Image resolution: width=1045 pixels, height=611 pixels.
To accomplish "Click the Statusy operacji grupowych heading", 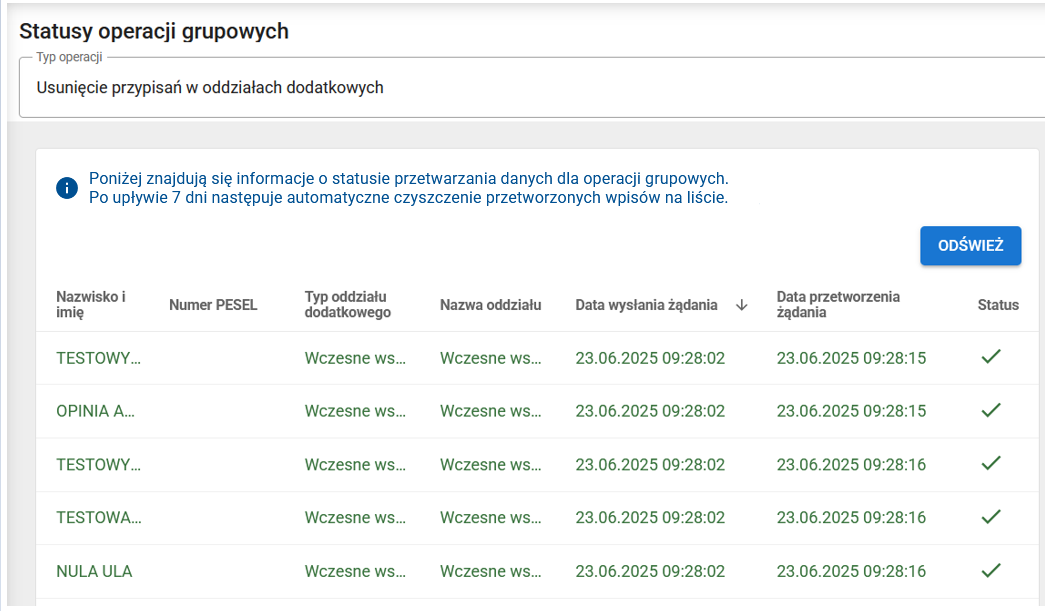I will [x=153, y=31].
